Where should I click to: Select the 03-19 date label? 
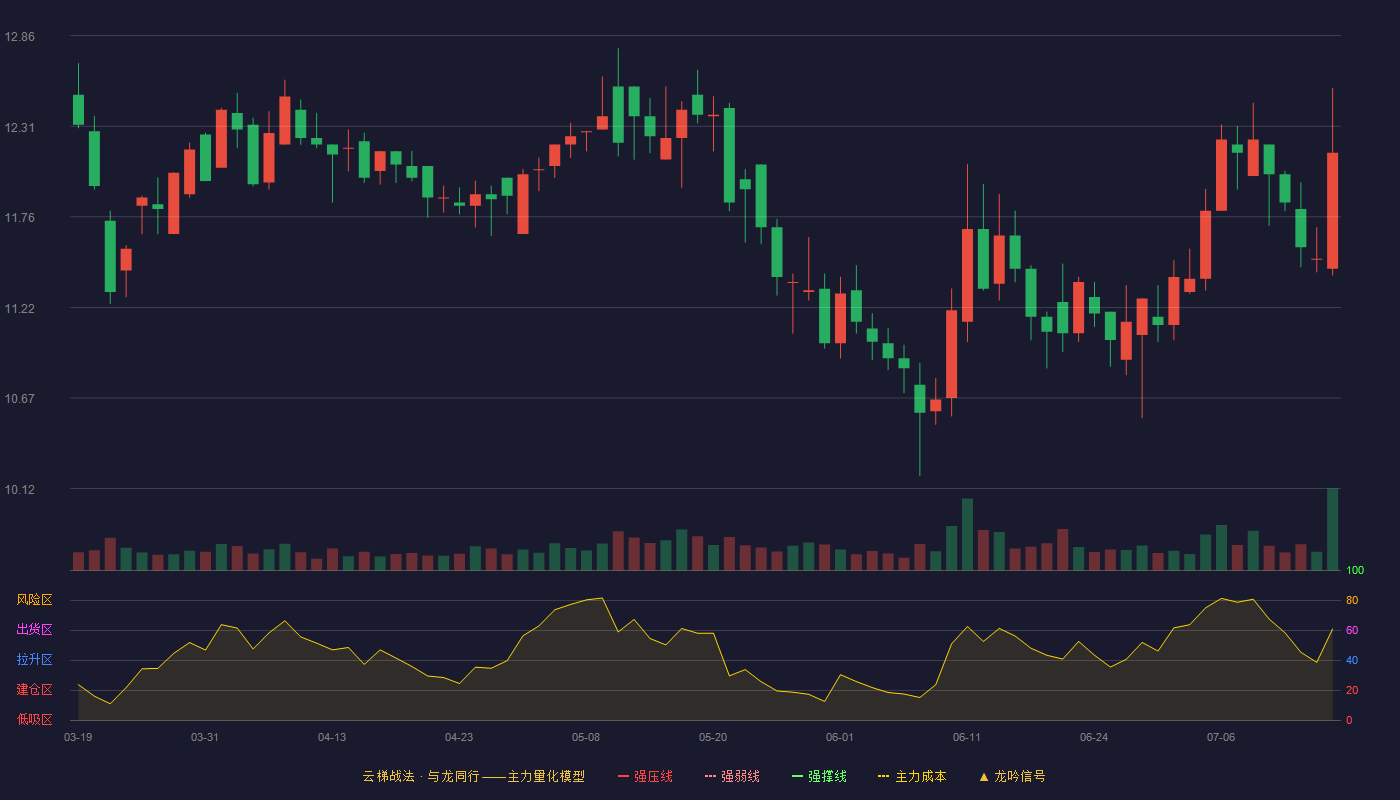pyautogui.click(x=78, y=737)
